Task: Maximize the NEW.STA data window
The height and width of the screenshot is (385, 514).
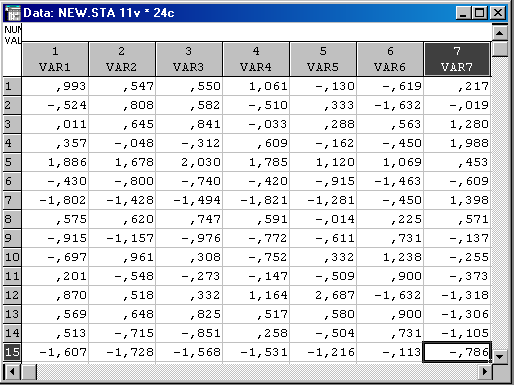Action: [x=480, y=13]
